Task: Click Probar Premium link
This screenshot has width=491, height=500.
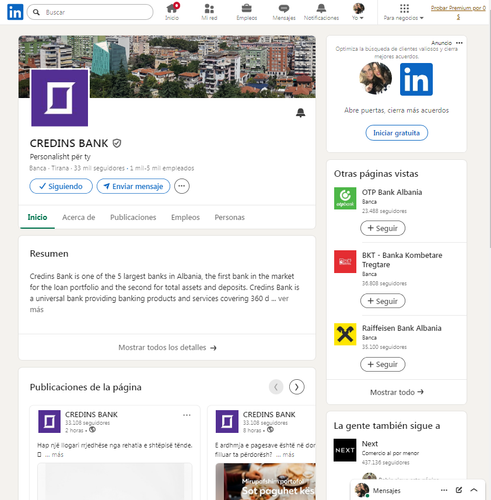Action: tap(458, 12)
